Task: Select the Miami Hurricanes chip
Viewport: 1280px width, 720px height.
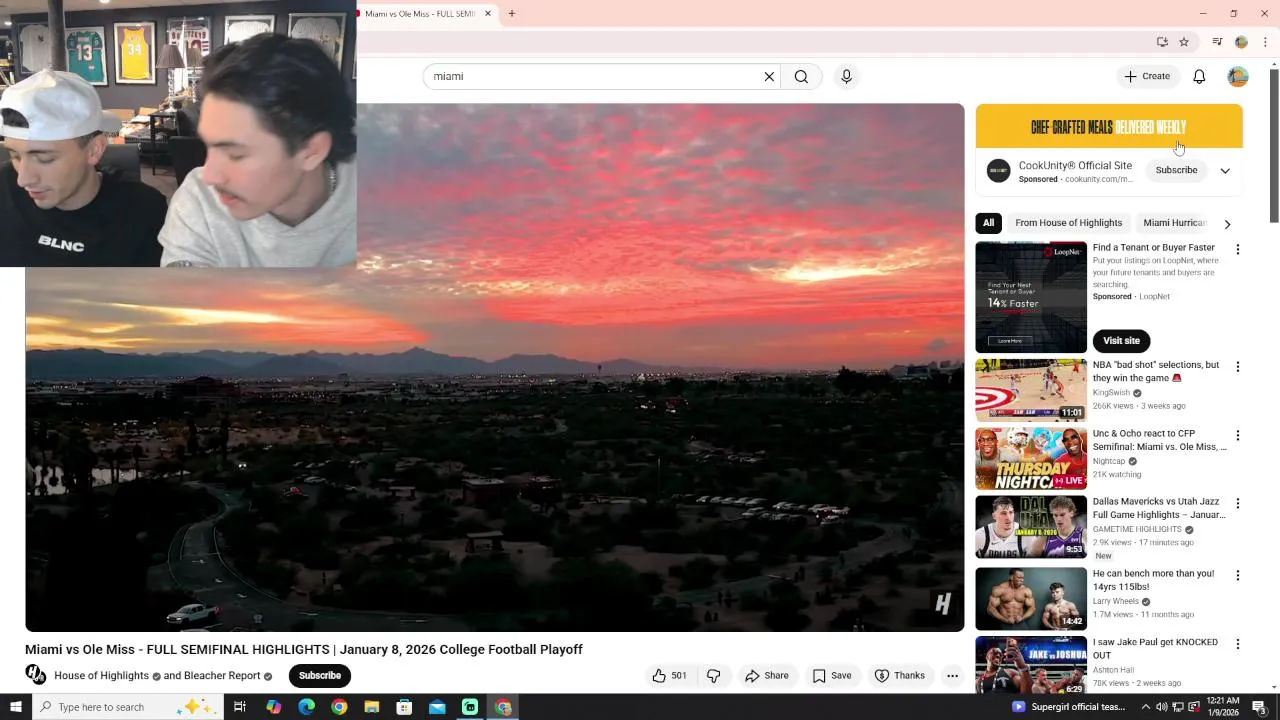Action: pyautogui.click(x=1175, y=223)
